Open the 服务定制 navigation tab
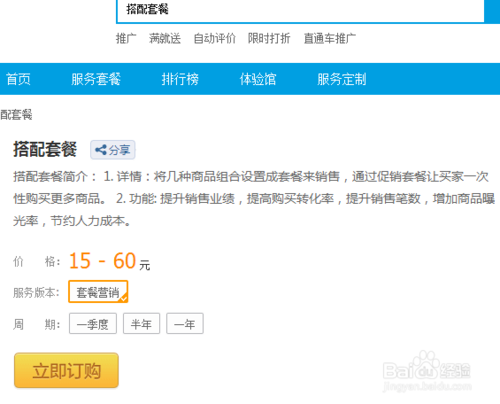 coord(342,79)
